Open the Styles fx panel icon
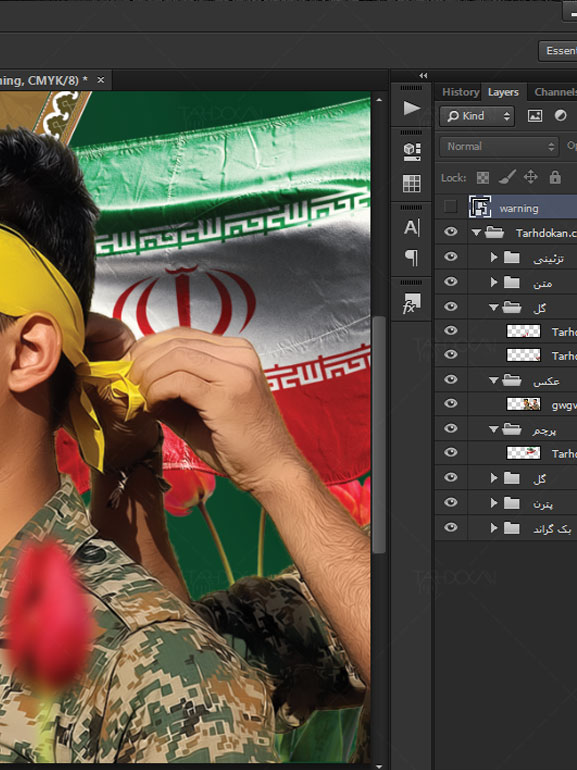 (411, 303)
